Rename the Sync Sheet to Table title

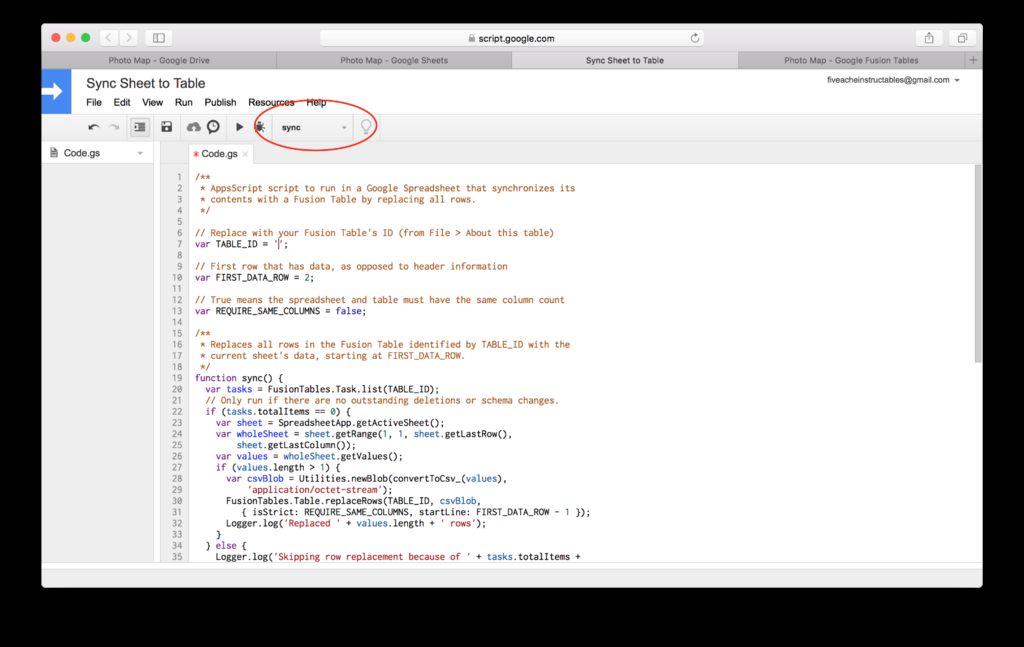coord(146,84)
